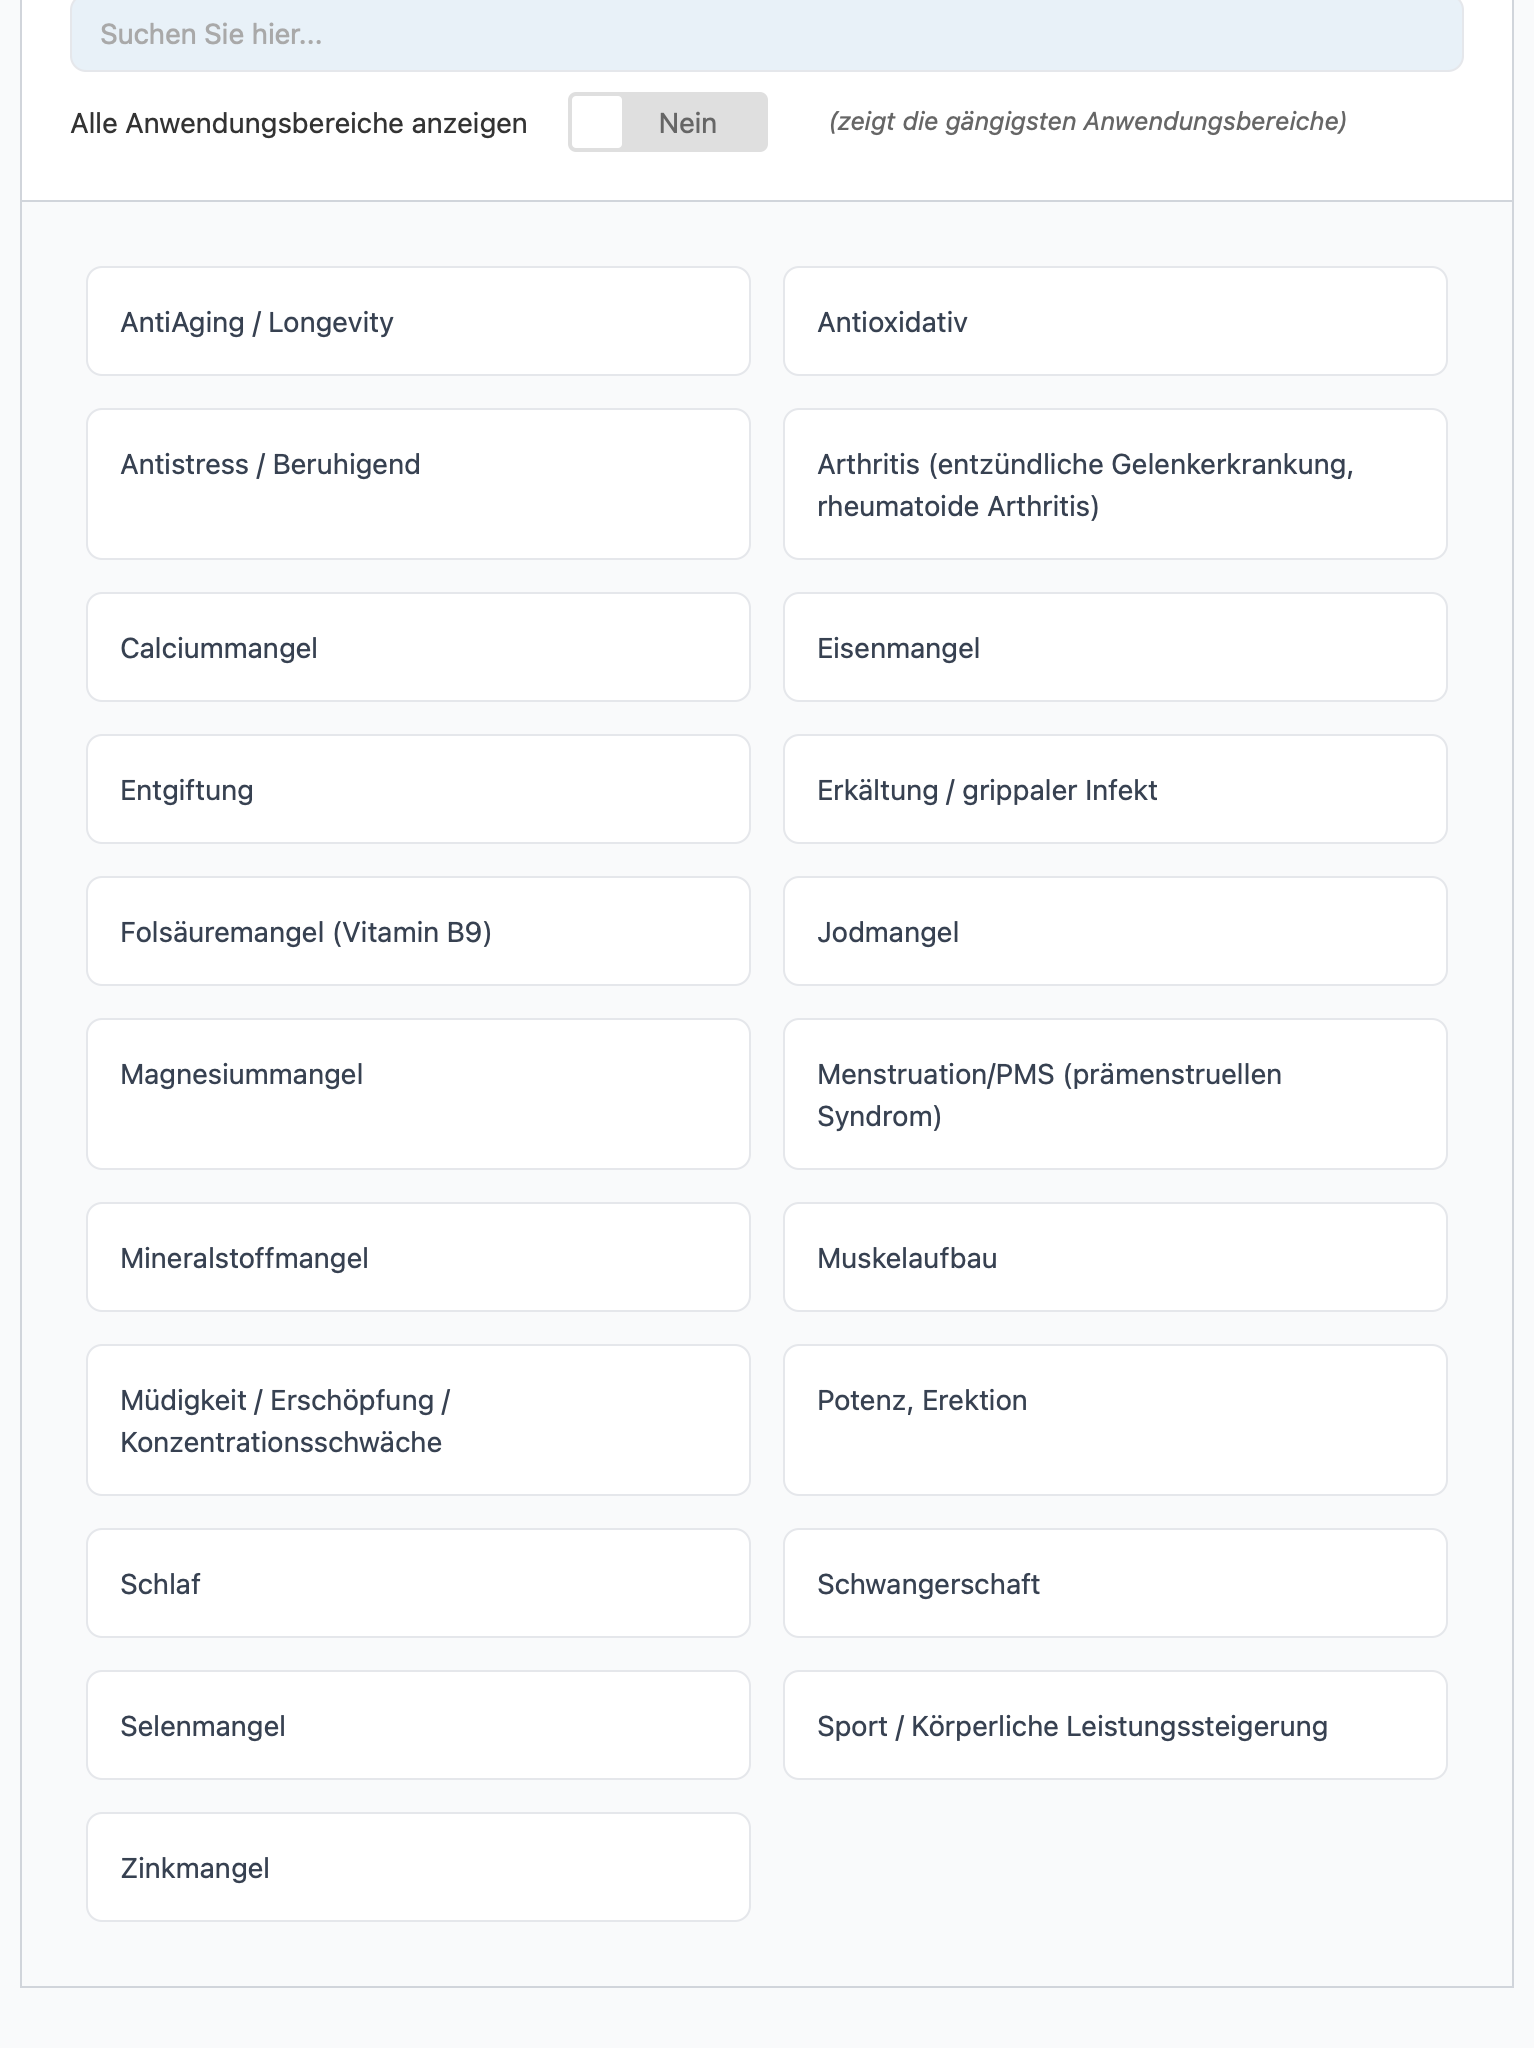Open the Antioxidativ category

point(1115,321)
